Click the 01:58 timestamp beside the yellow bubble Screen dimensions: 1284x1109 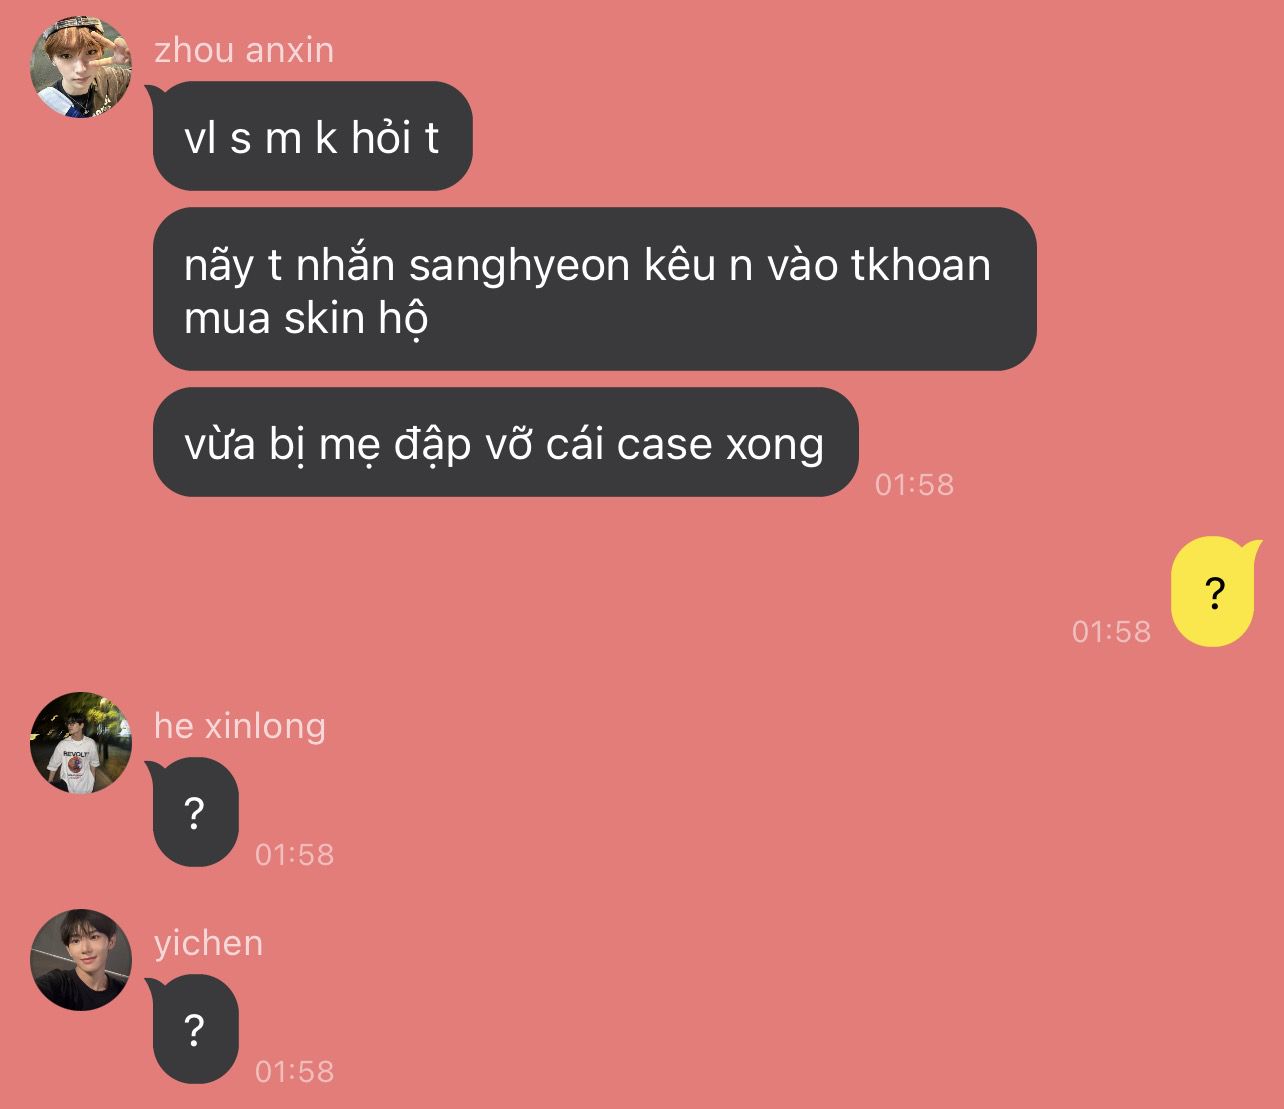coord(1111,632)
